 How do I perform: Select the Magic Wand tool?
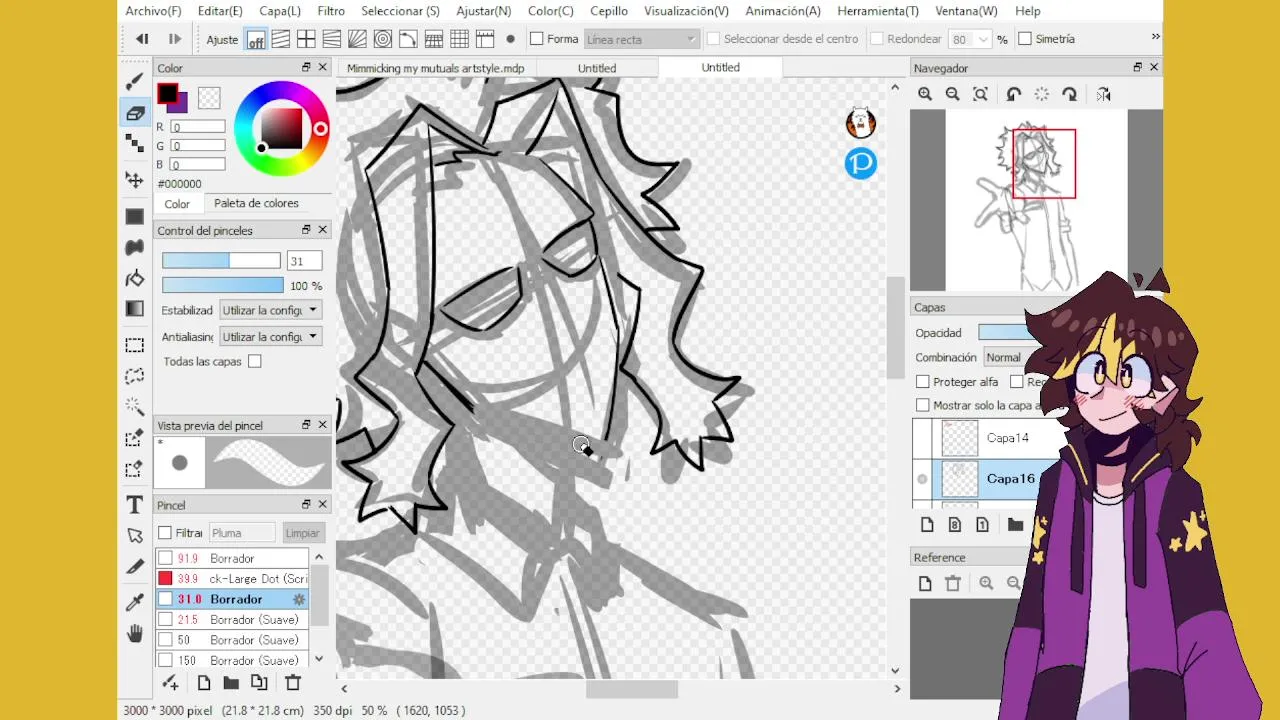click(134, 407)
